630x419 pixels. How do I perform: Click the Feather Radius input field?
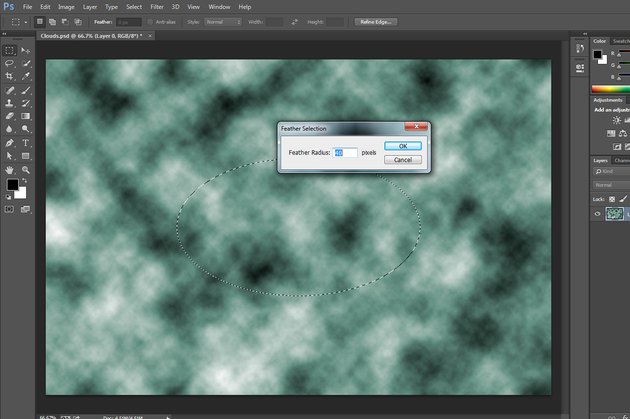coord(345,153)
